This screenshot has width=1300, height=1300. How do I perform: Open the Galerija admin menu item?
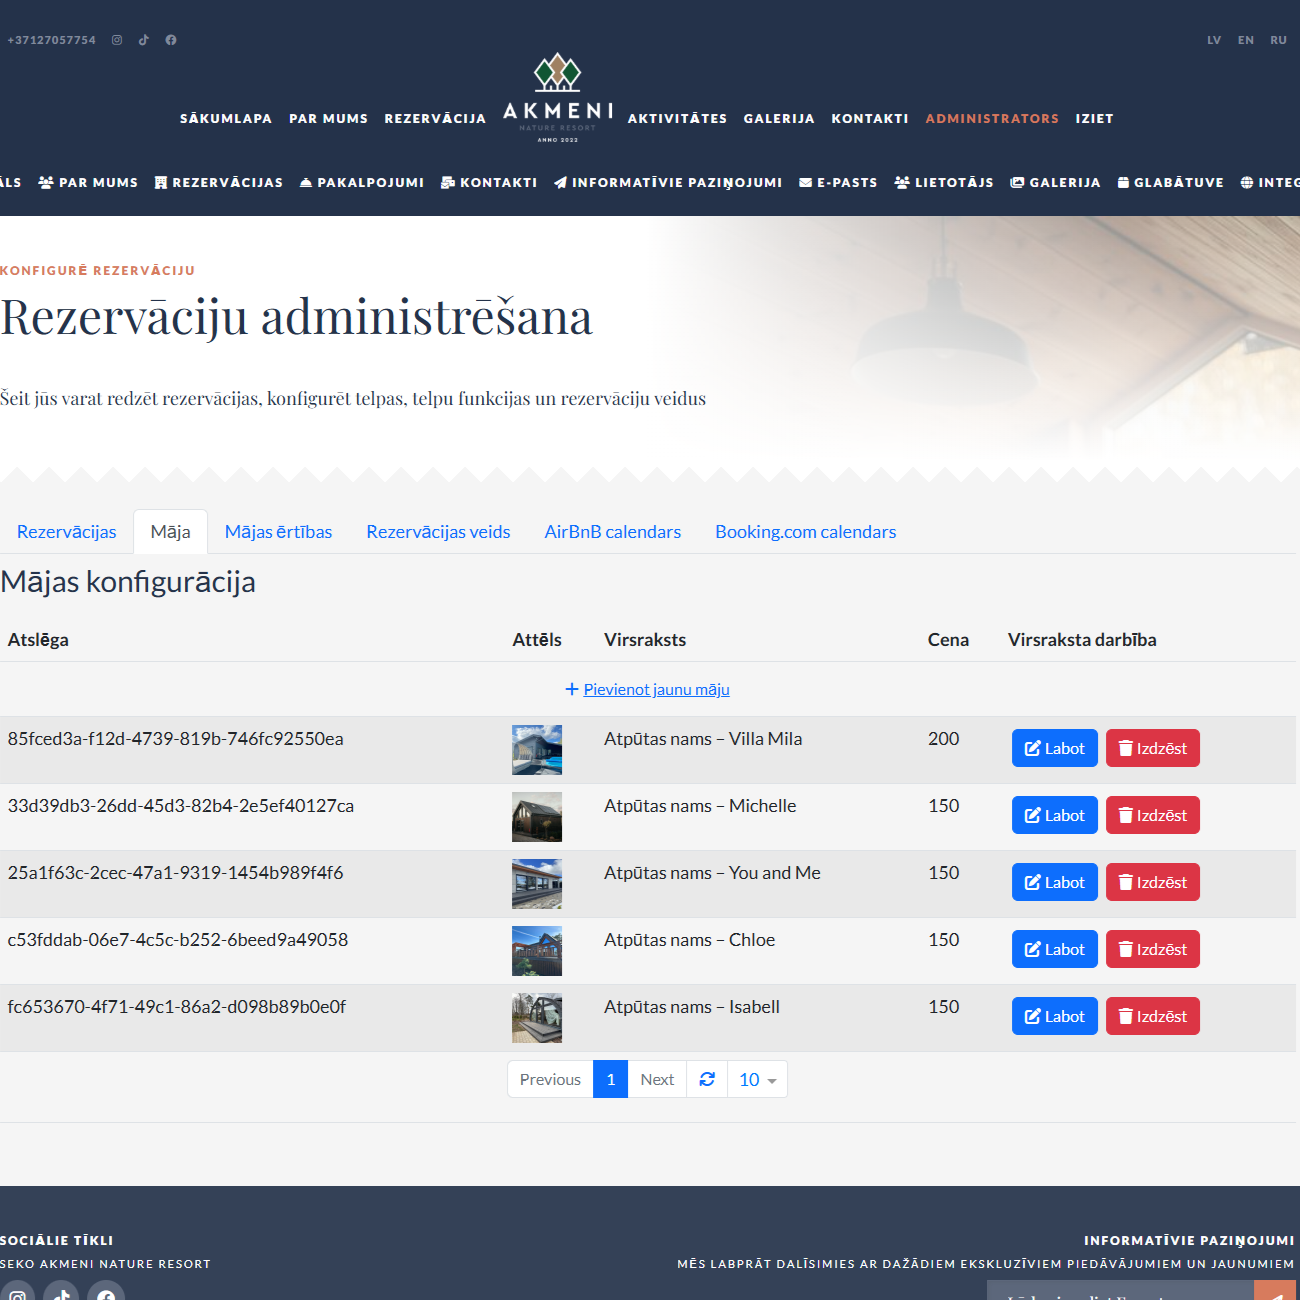1055,183
